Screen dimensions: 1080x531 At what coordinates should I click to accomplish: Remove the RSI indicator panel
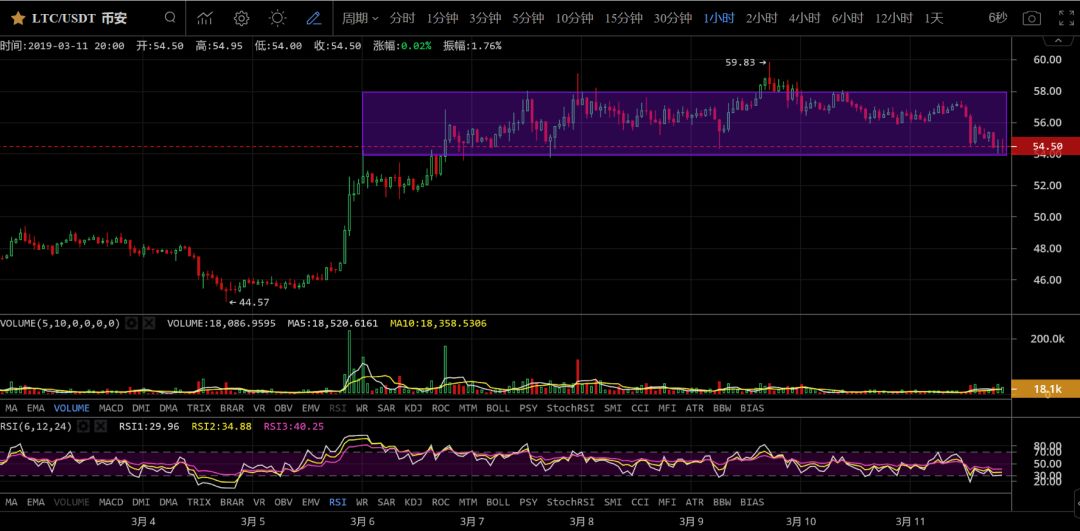click(101, 426)
